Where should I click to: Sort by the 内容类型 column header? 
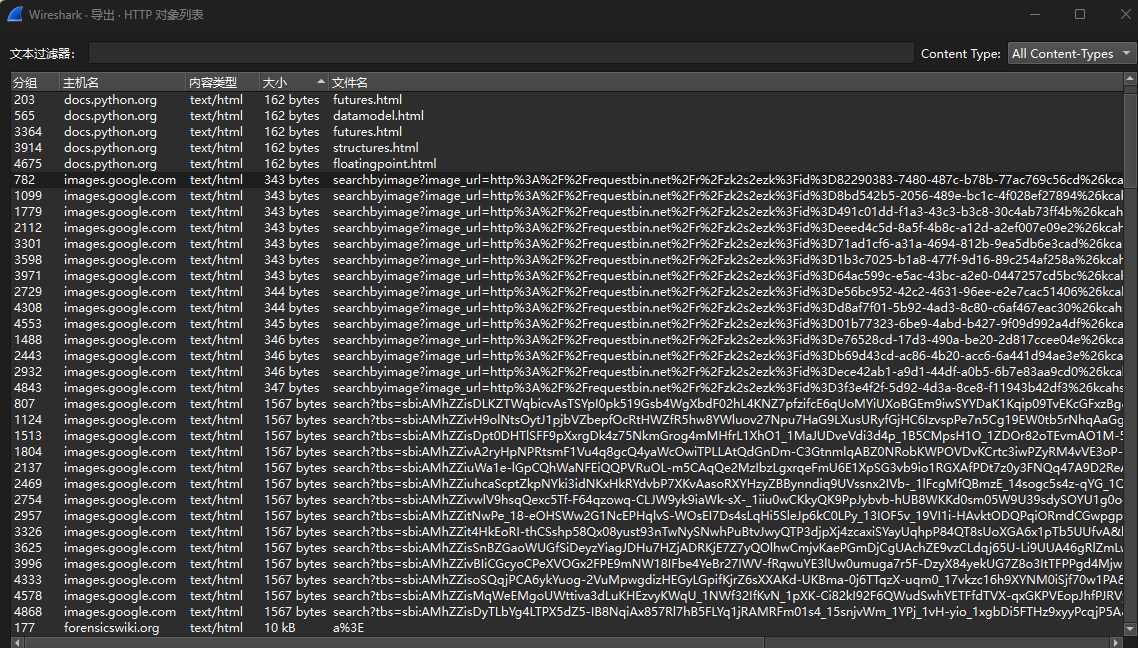click(x=222, y=83)
